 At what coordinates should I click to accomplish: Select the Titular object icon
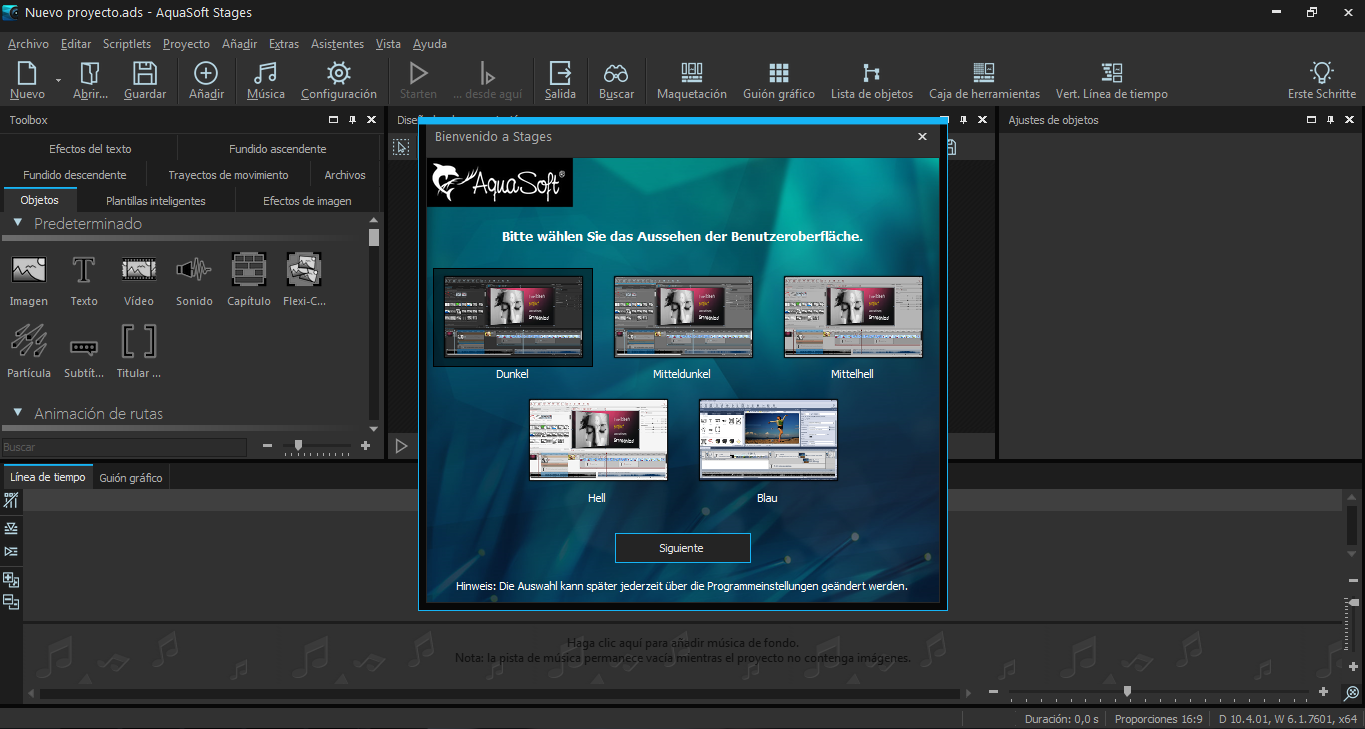[139, 341]
